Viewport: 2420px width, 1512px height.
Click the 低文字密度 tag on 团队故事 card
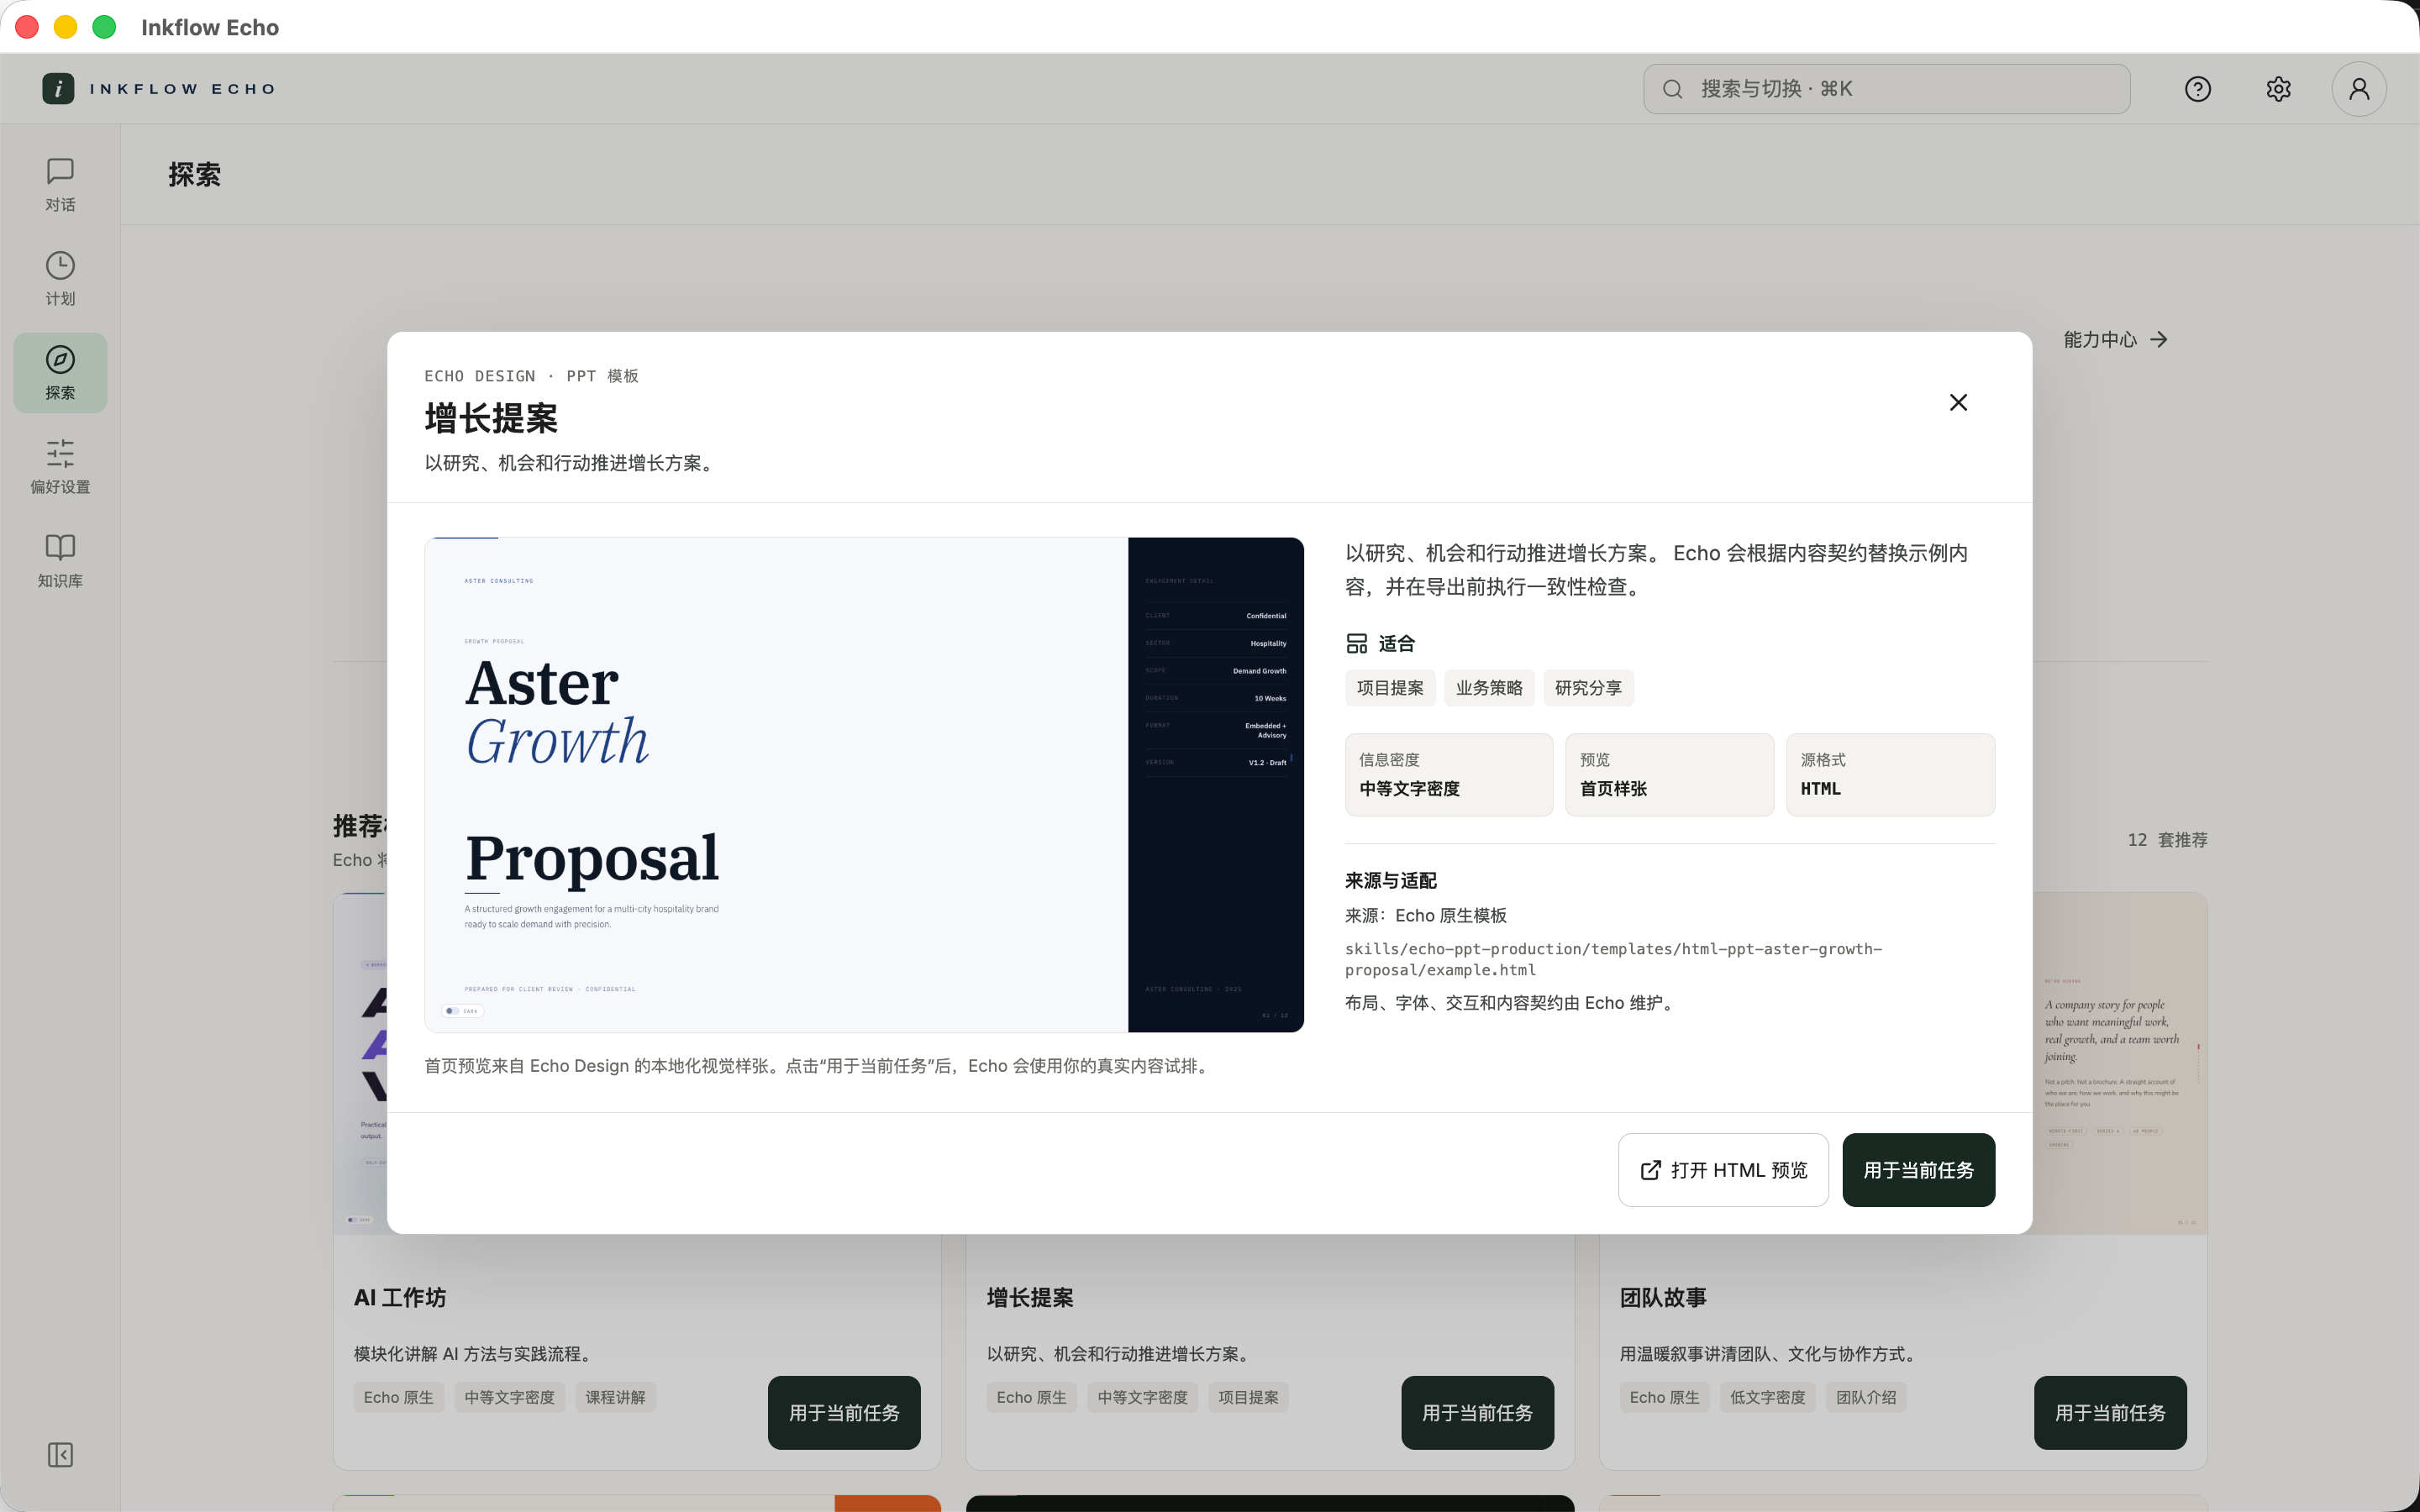[x=1768, y=1397]
